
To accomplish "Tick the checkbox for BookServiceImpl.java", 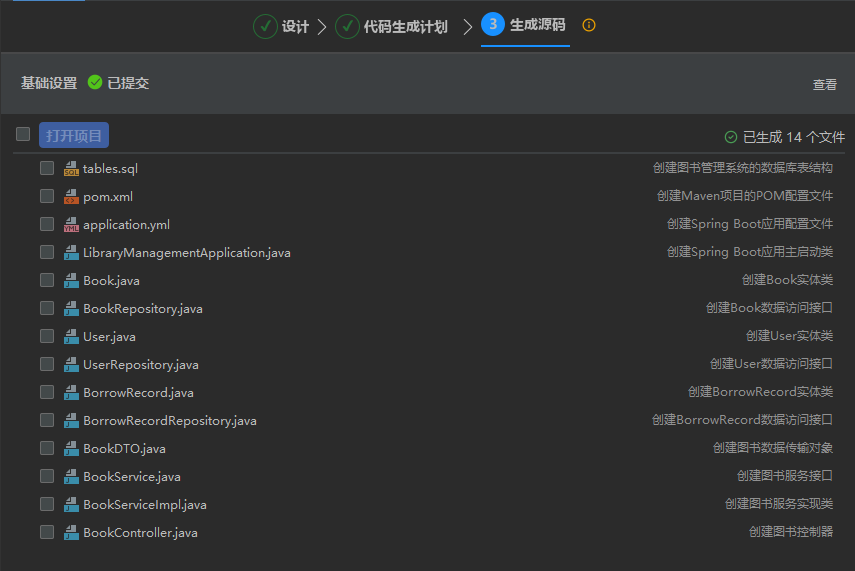I will pyautogui.click(x=47, y=504).
